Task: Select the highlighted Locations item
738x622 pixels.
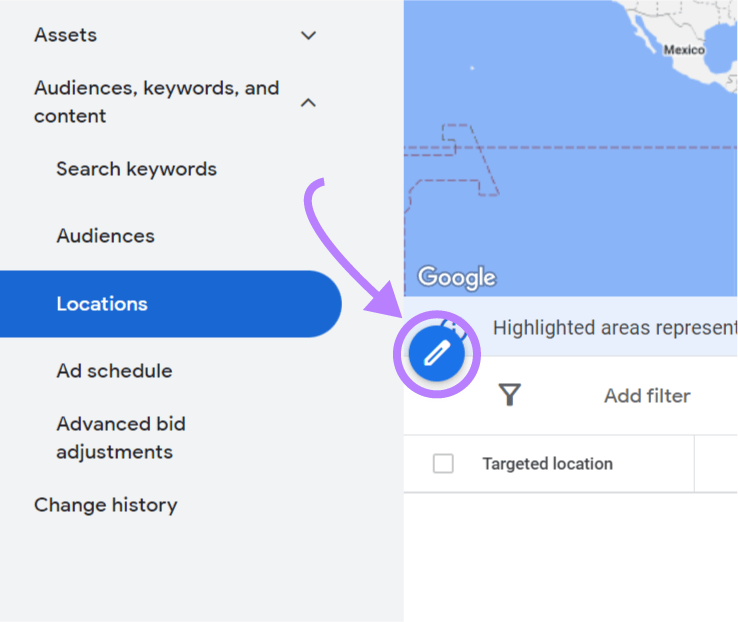Action: (102, 304)
